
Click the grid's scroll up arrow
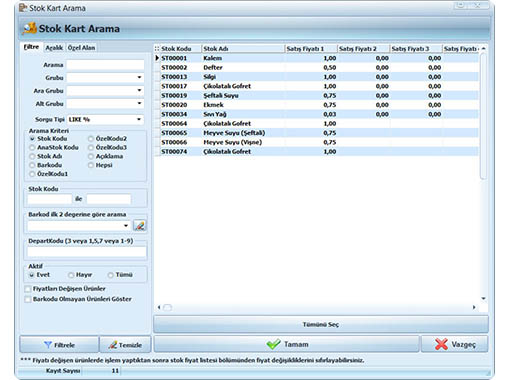click(483, 49)
